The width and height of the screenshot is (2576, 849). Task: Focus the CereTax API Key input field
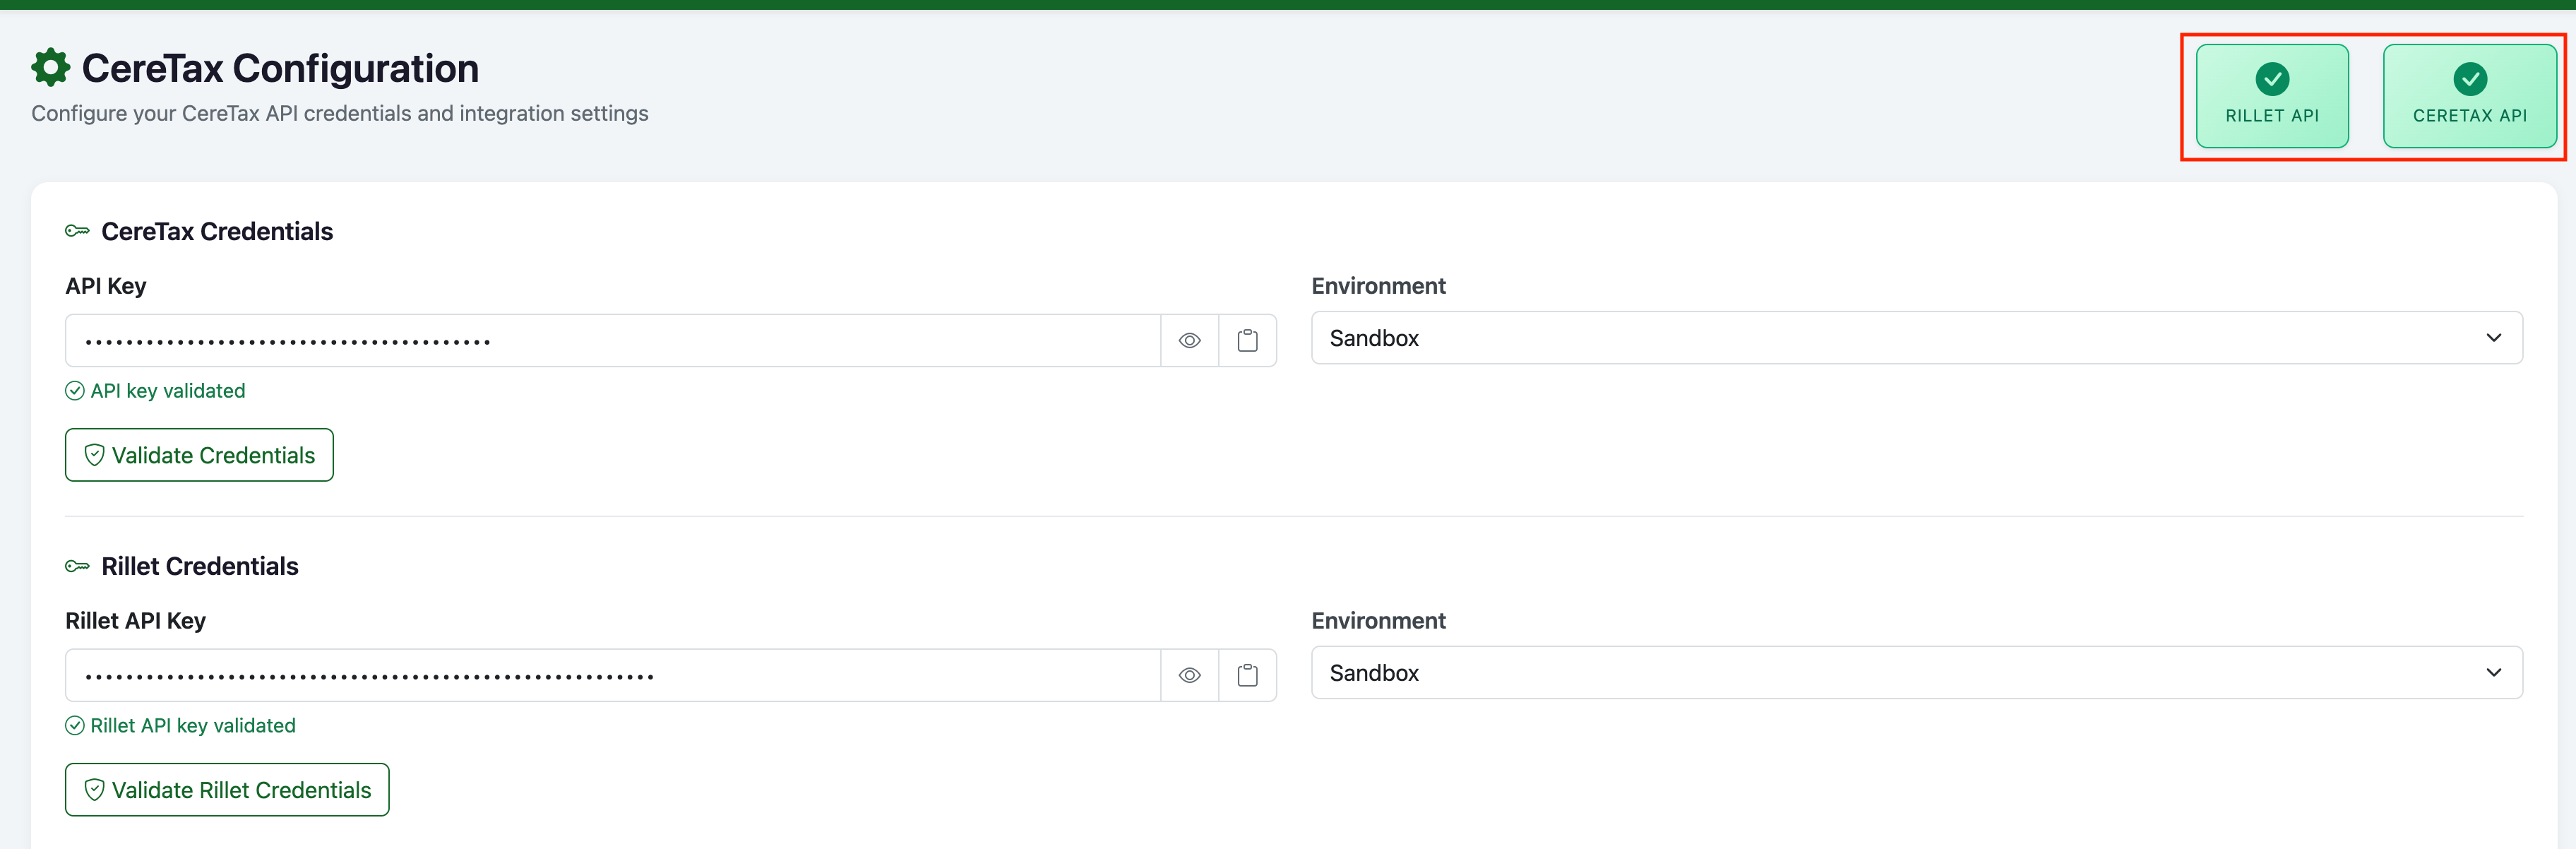tap(613, 341)
